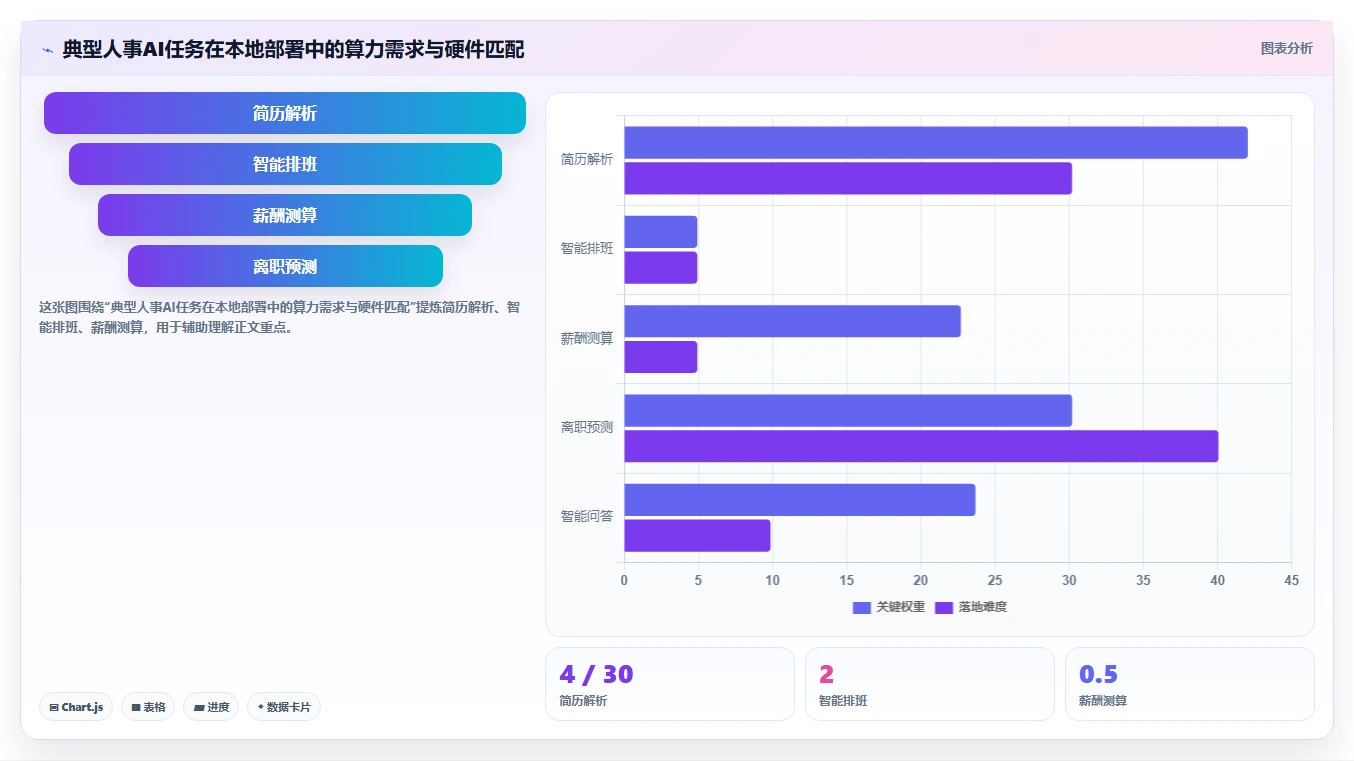Click the 离职预测 y-axis label
Viewport: 1354px width, 761px height.
(587, 427)
